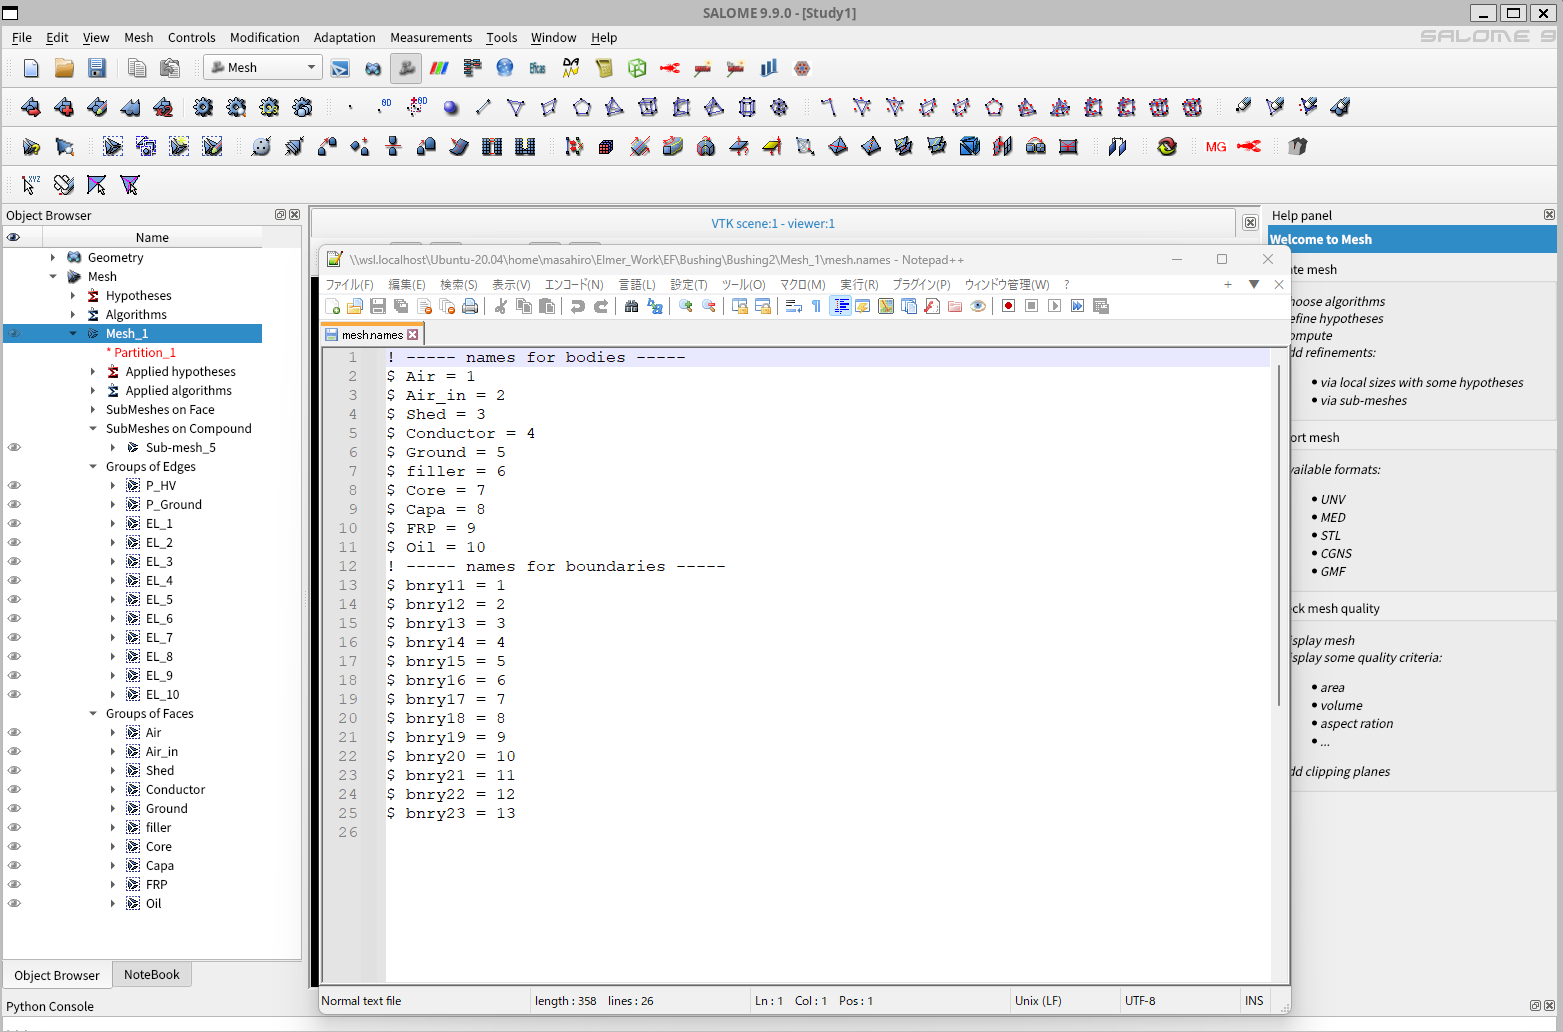
Task: Expand the Geometry tree node
Action: click(53, 258)
